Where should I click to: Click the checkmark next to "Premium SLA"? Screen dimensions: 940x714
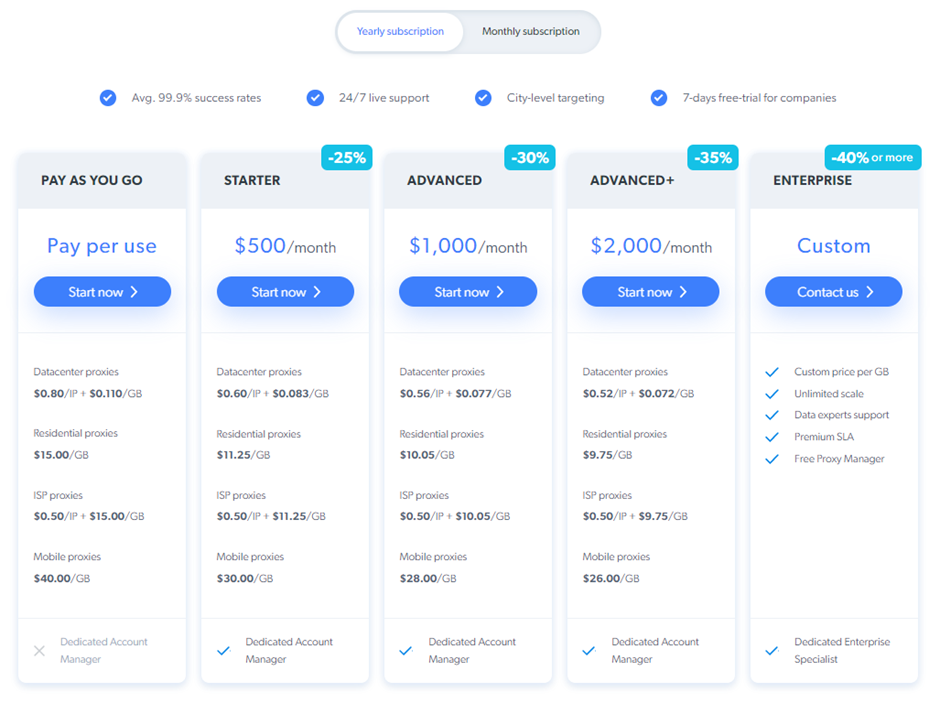coord(772,436)
